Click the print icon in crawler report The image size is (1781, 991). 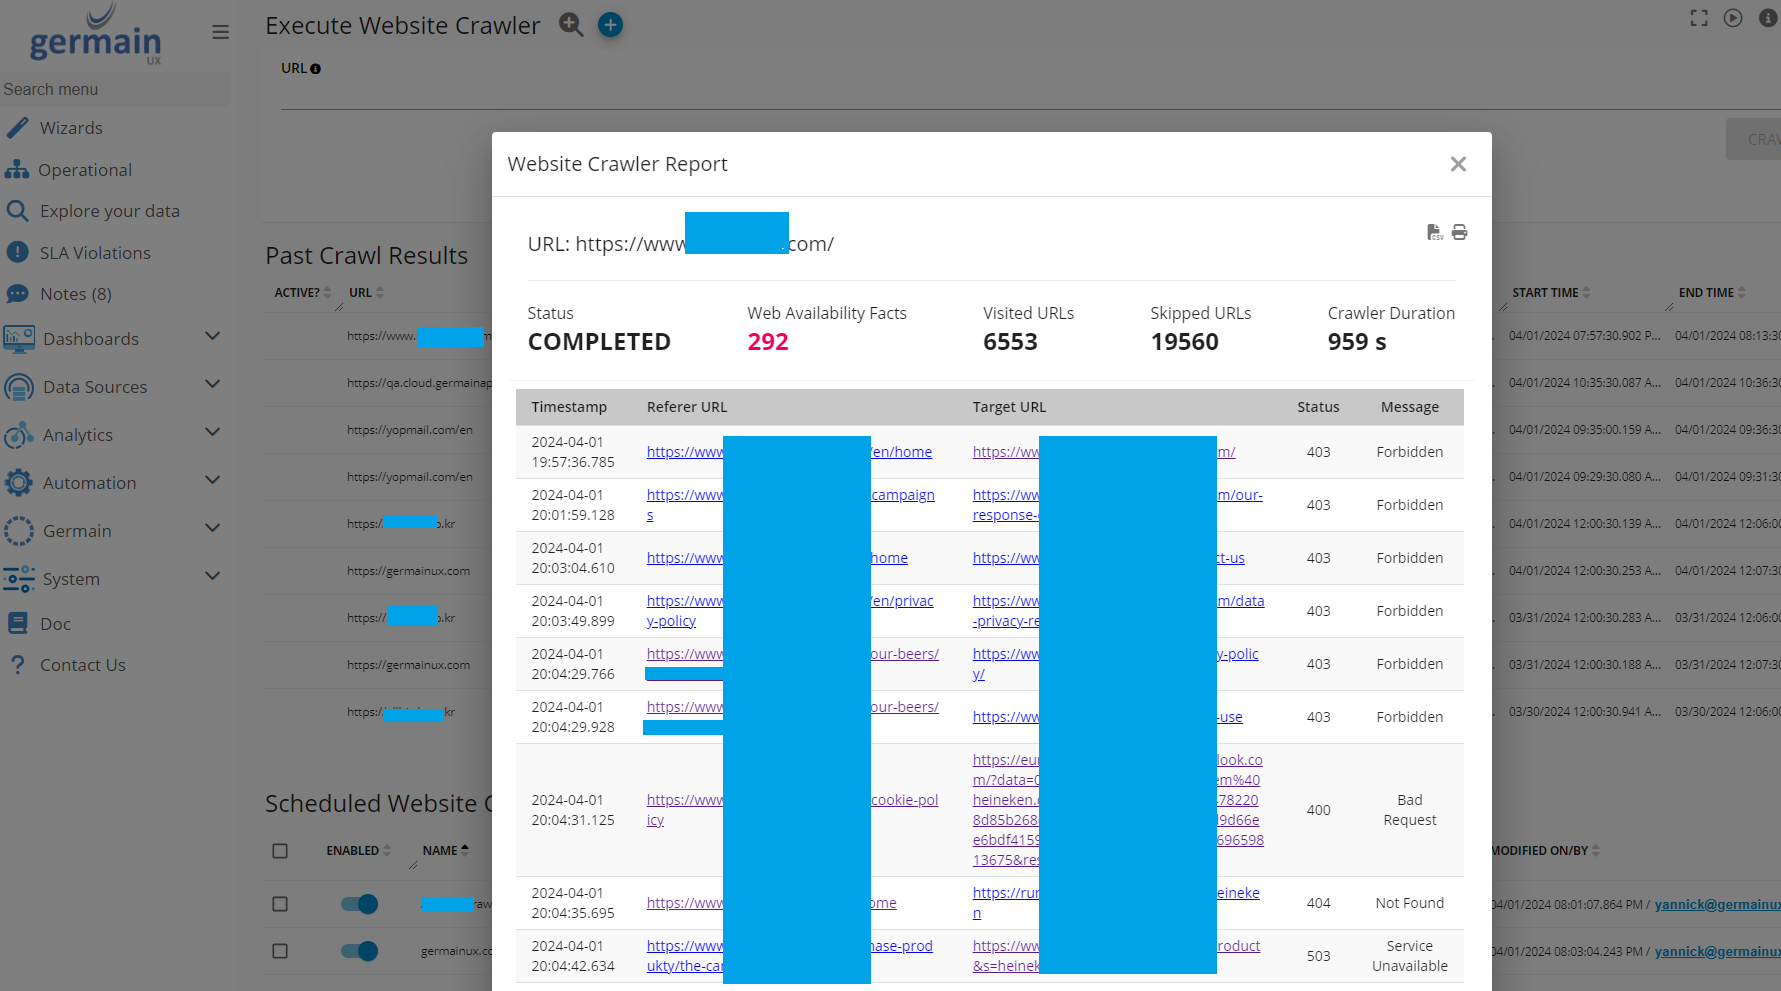[1459, 232]
